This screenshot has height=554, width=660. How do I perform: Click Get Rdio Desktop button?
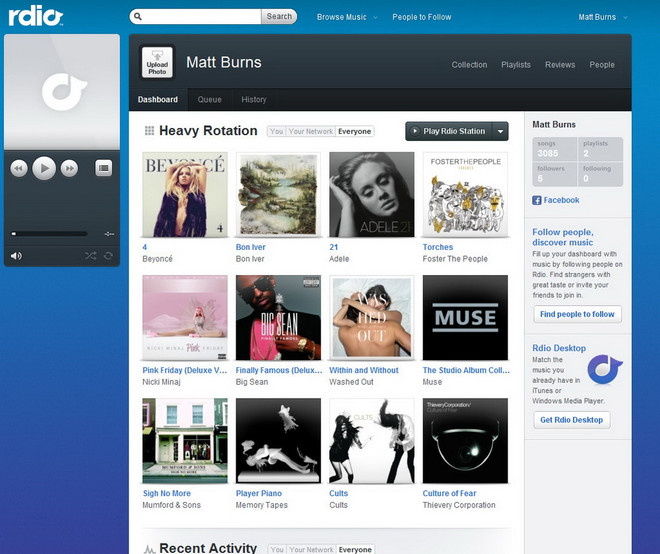pos(572,420)
